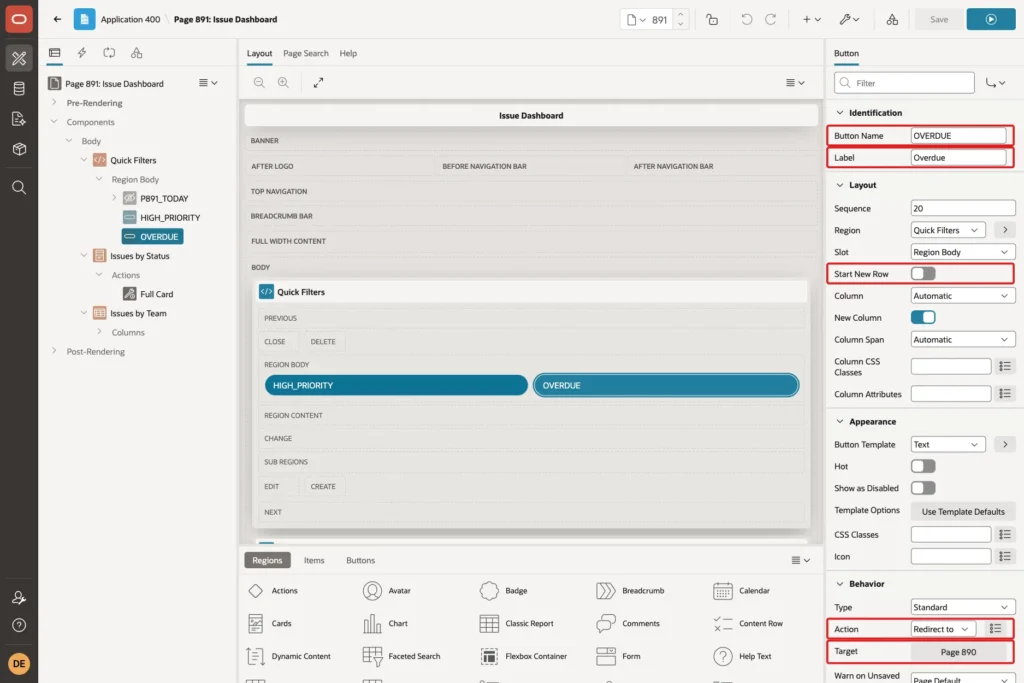Go to template arrow next to Button Template
The height and width of the screenshot is (683, 1024).
1005,444
